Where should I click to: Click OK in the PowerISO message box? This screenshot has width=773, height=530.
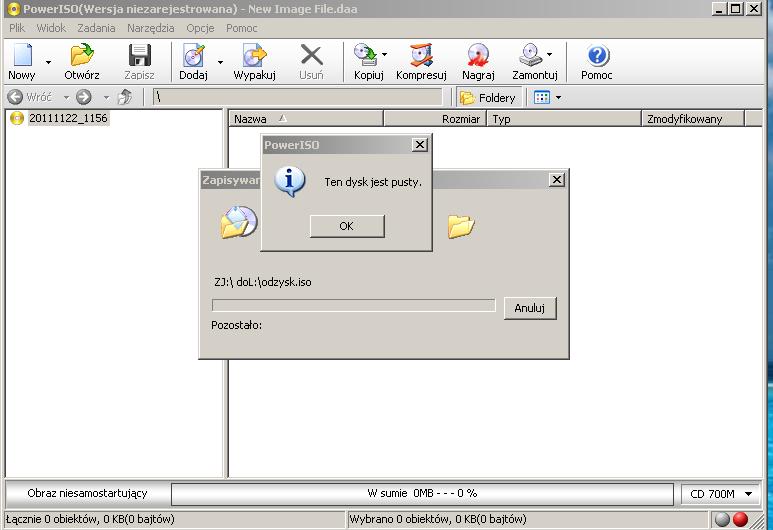pos(347,226)
